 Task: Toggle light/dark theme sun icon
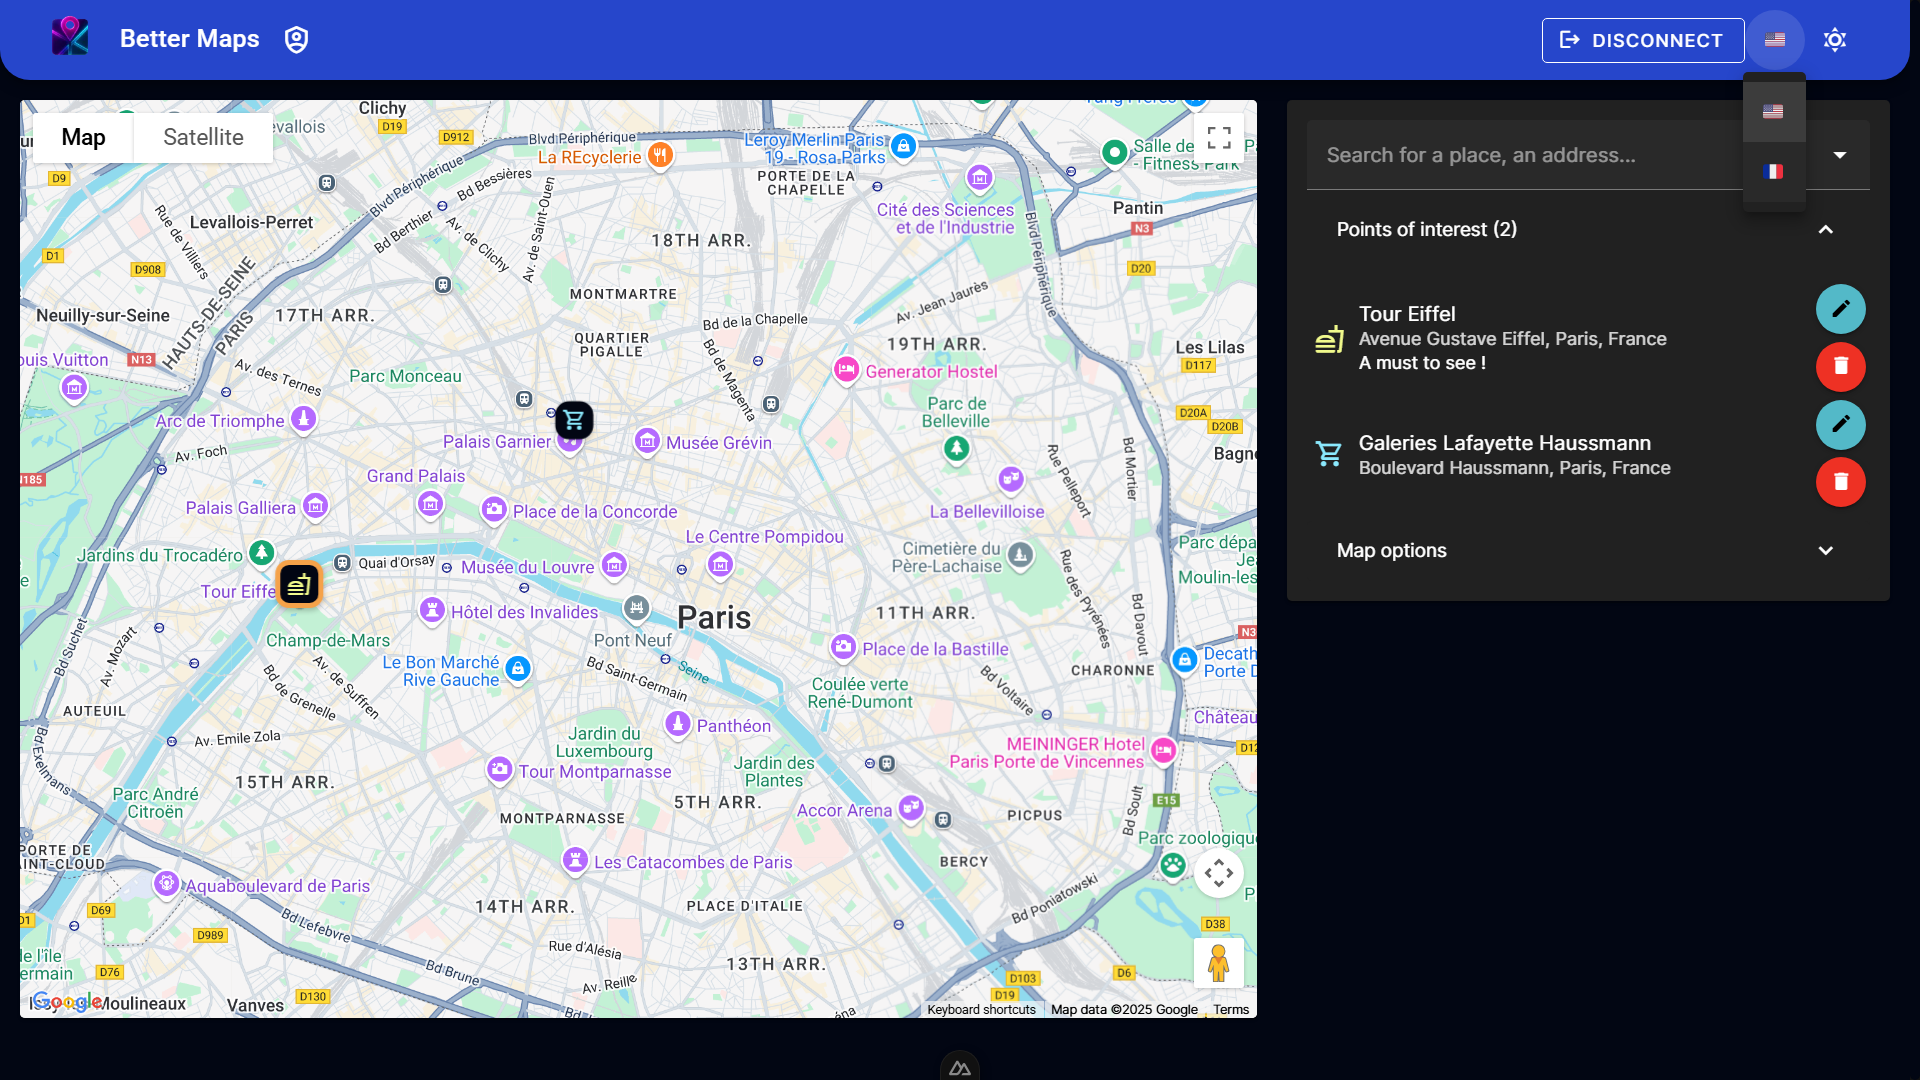pyautogui.click(x=1834, y=40)
